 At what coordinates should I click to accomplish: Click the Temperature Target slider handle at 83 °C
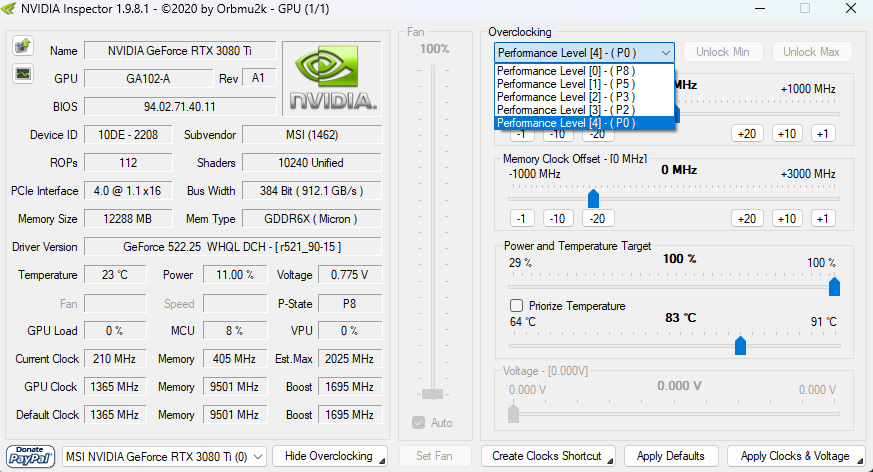point(740,346)
